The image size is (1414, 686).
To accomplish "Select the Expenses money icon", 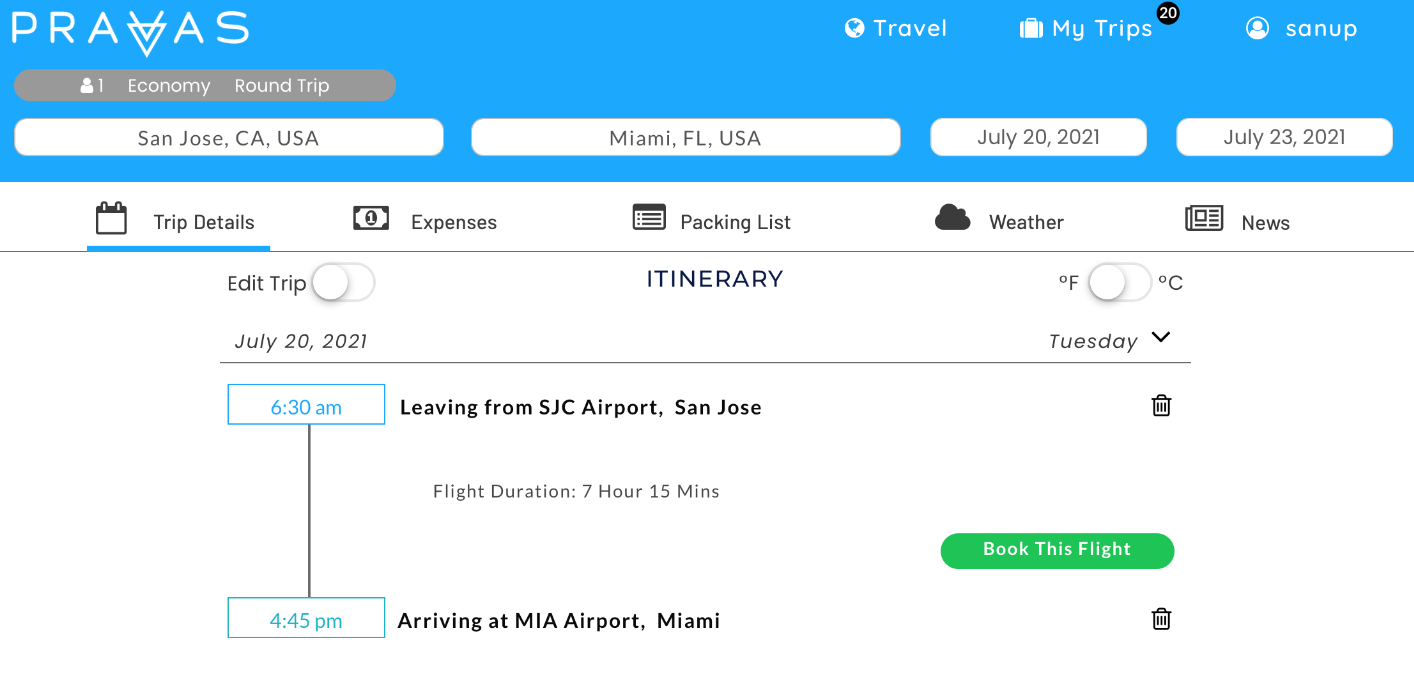I will pos(371,216).
